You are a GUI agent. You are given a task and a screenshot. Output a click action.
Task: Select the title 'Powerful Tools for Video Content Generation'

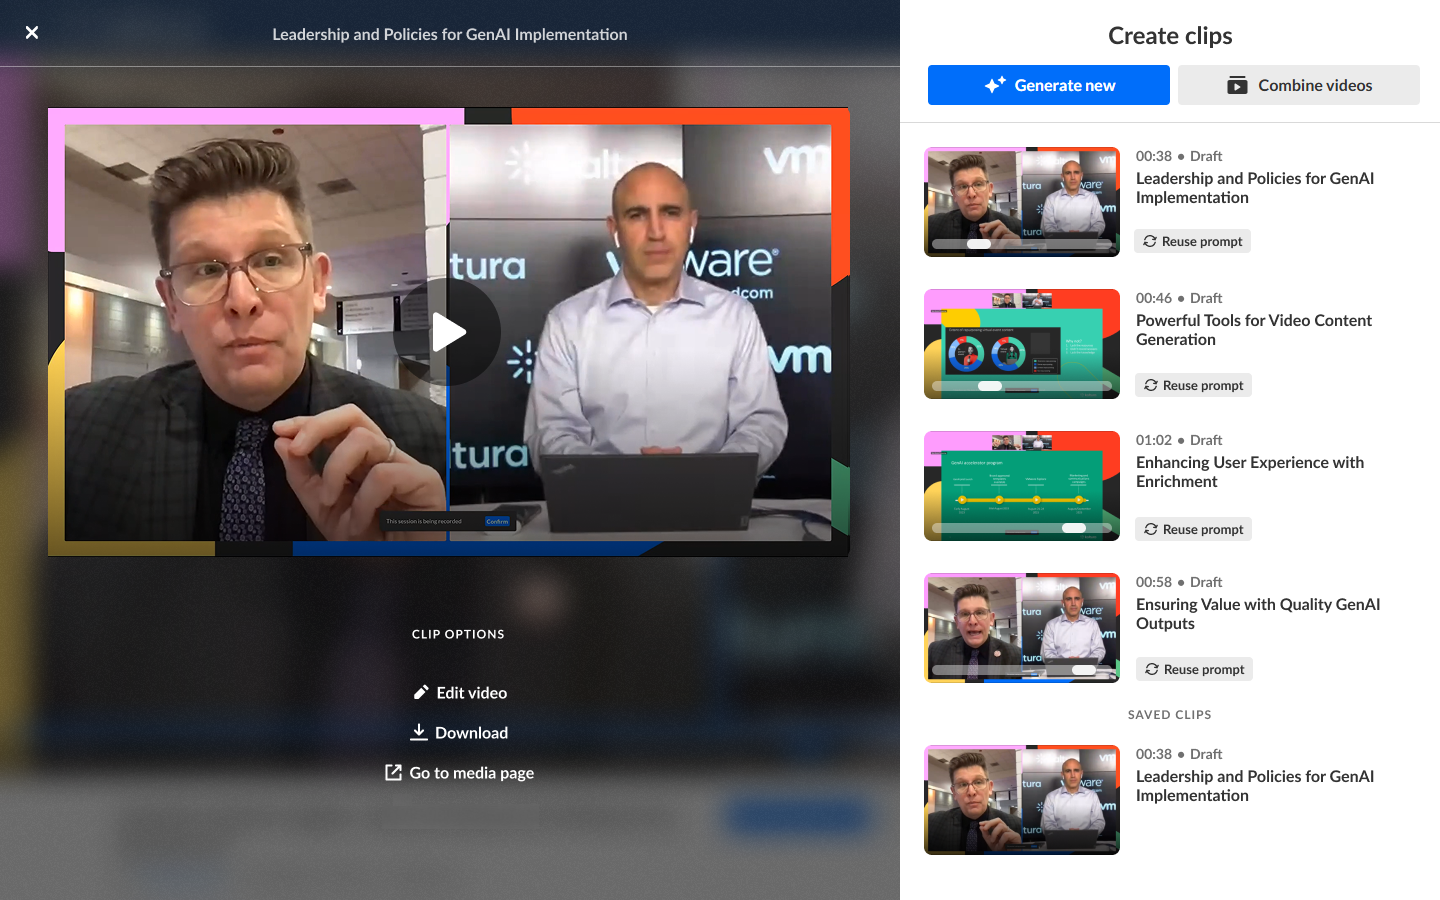[x=1254, y=330]
